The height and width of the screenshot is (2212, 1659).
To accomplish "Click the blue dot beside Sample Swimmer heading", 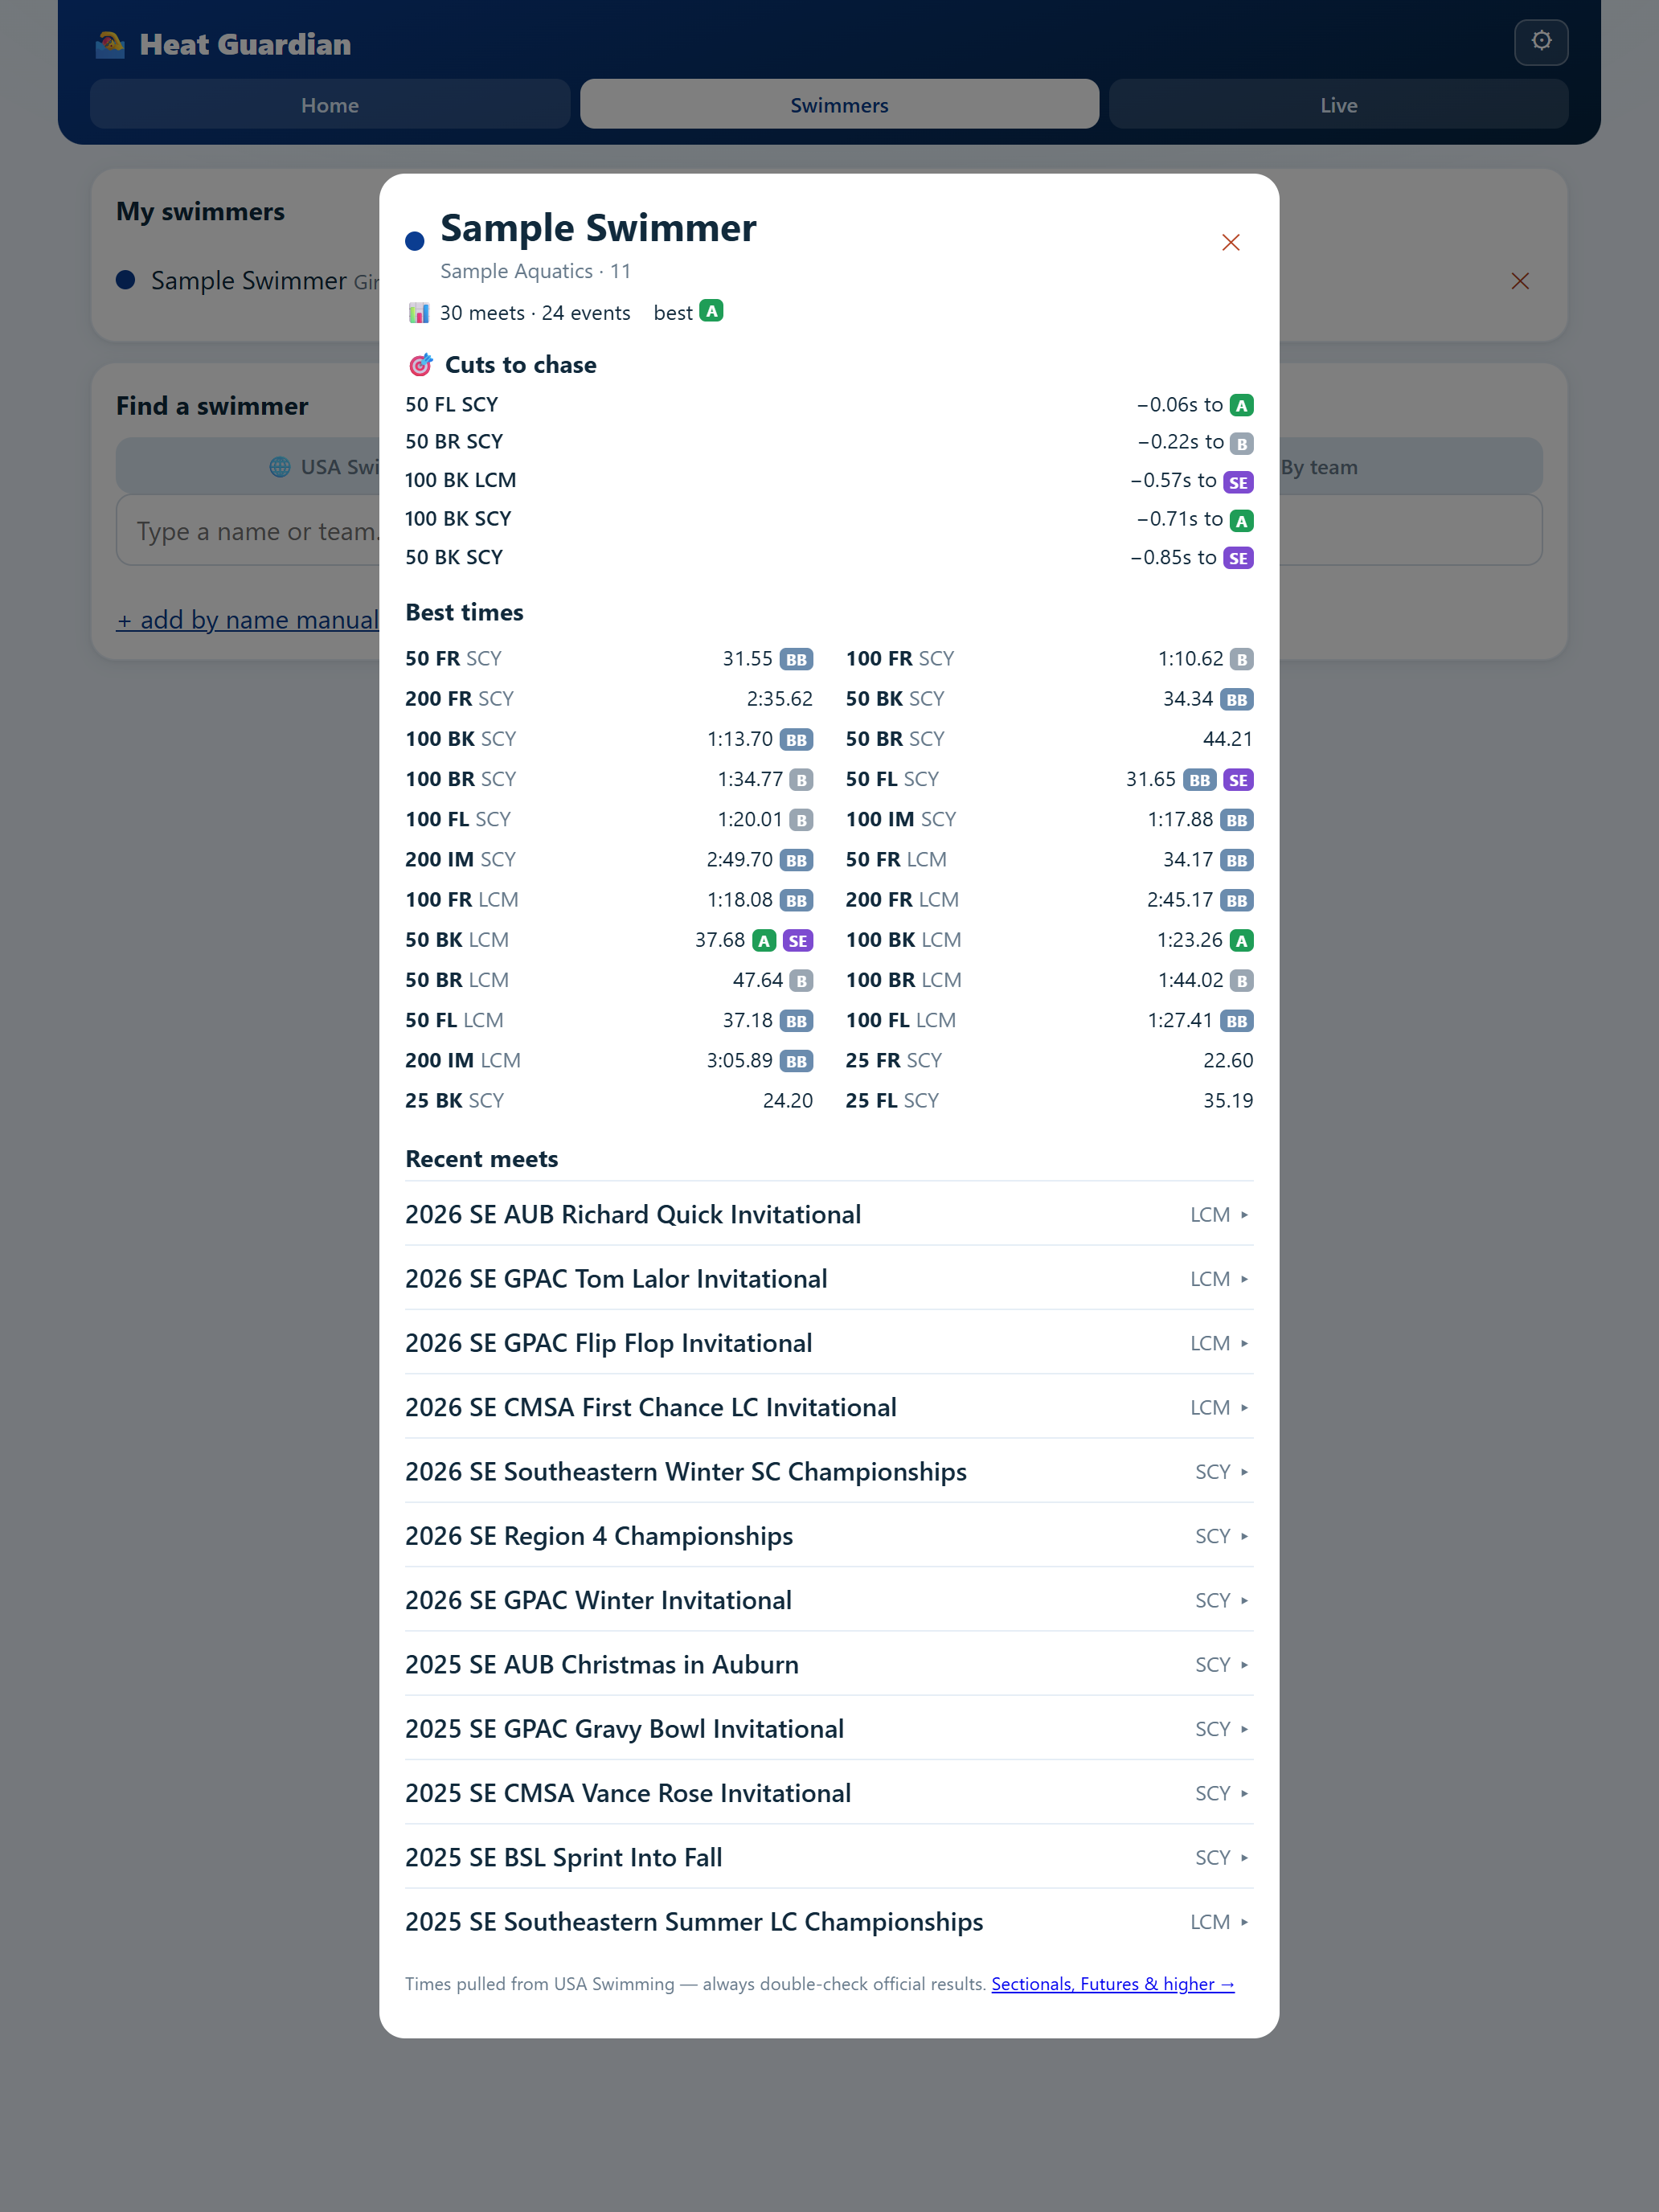I will 415,241.
